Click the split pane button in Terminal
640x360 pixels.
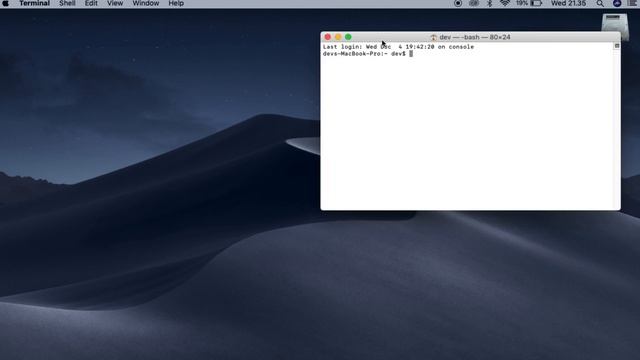pyautogui.click(x=617, y=46)
